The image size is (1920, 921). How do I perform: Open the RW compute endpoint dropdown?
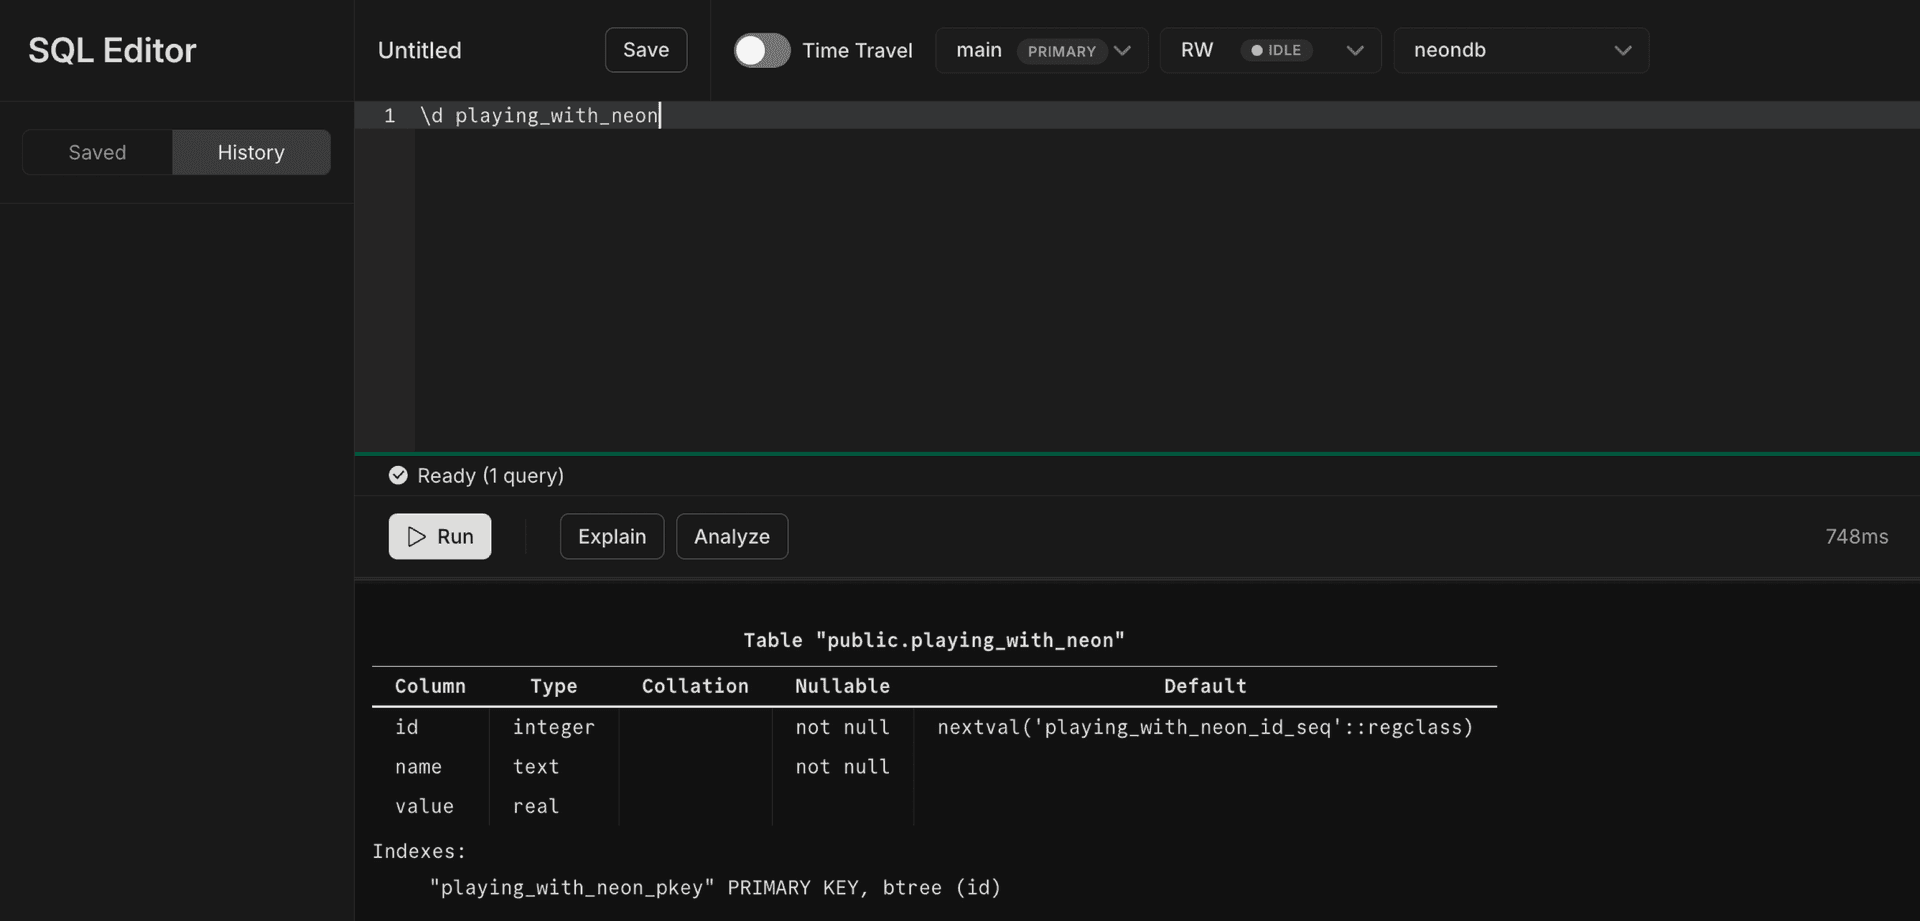click(1270, 50)
